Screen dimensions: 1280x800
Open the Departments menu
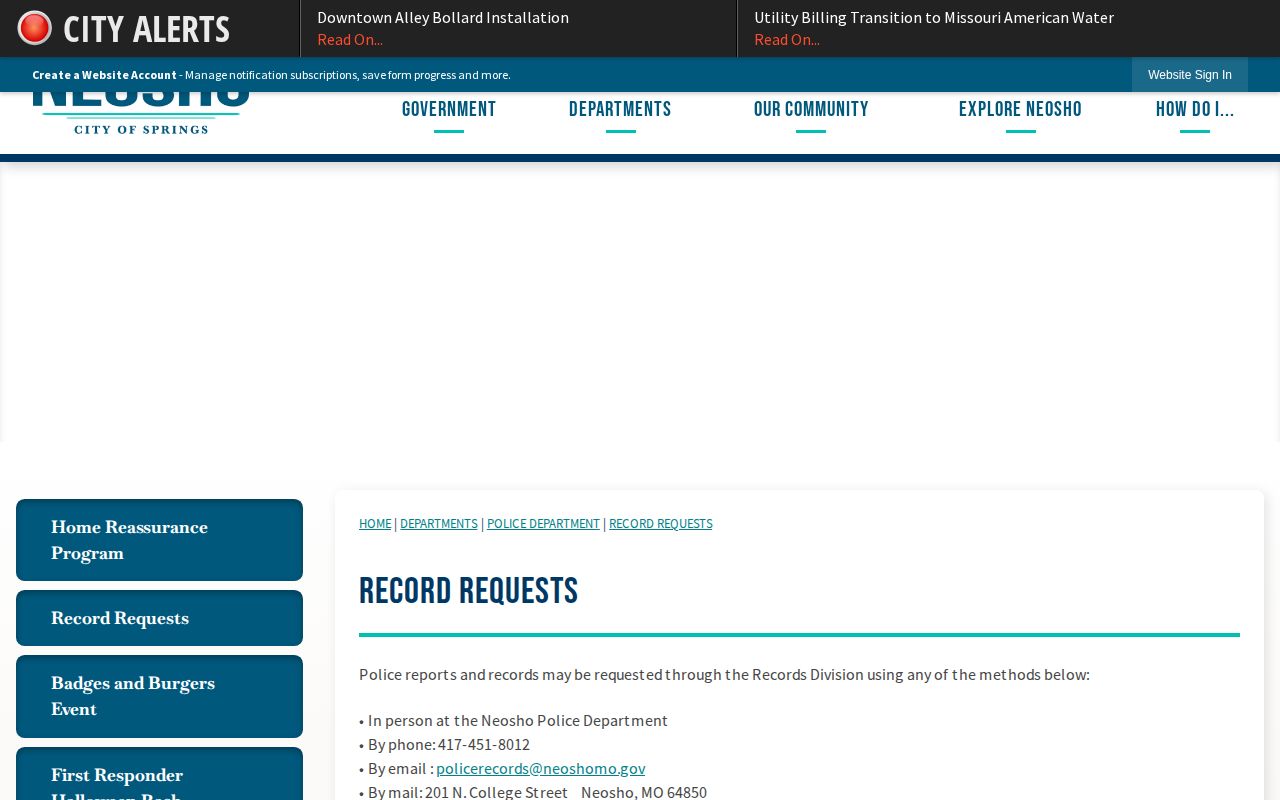(x=620, y=110)
